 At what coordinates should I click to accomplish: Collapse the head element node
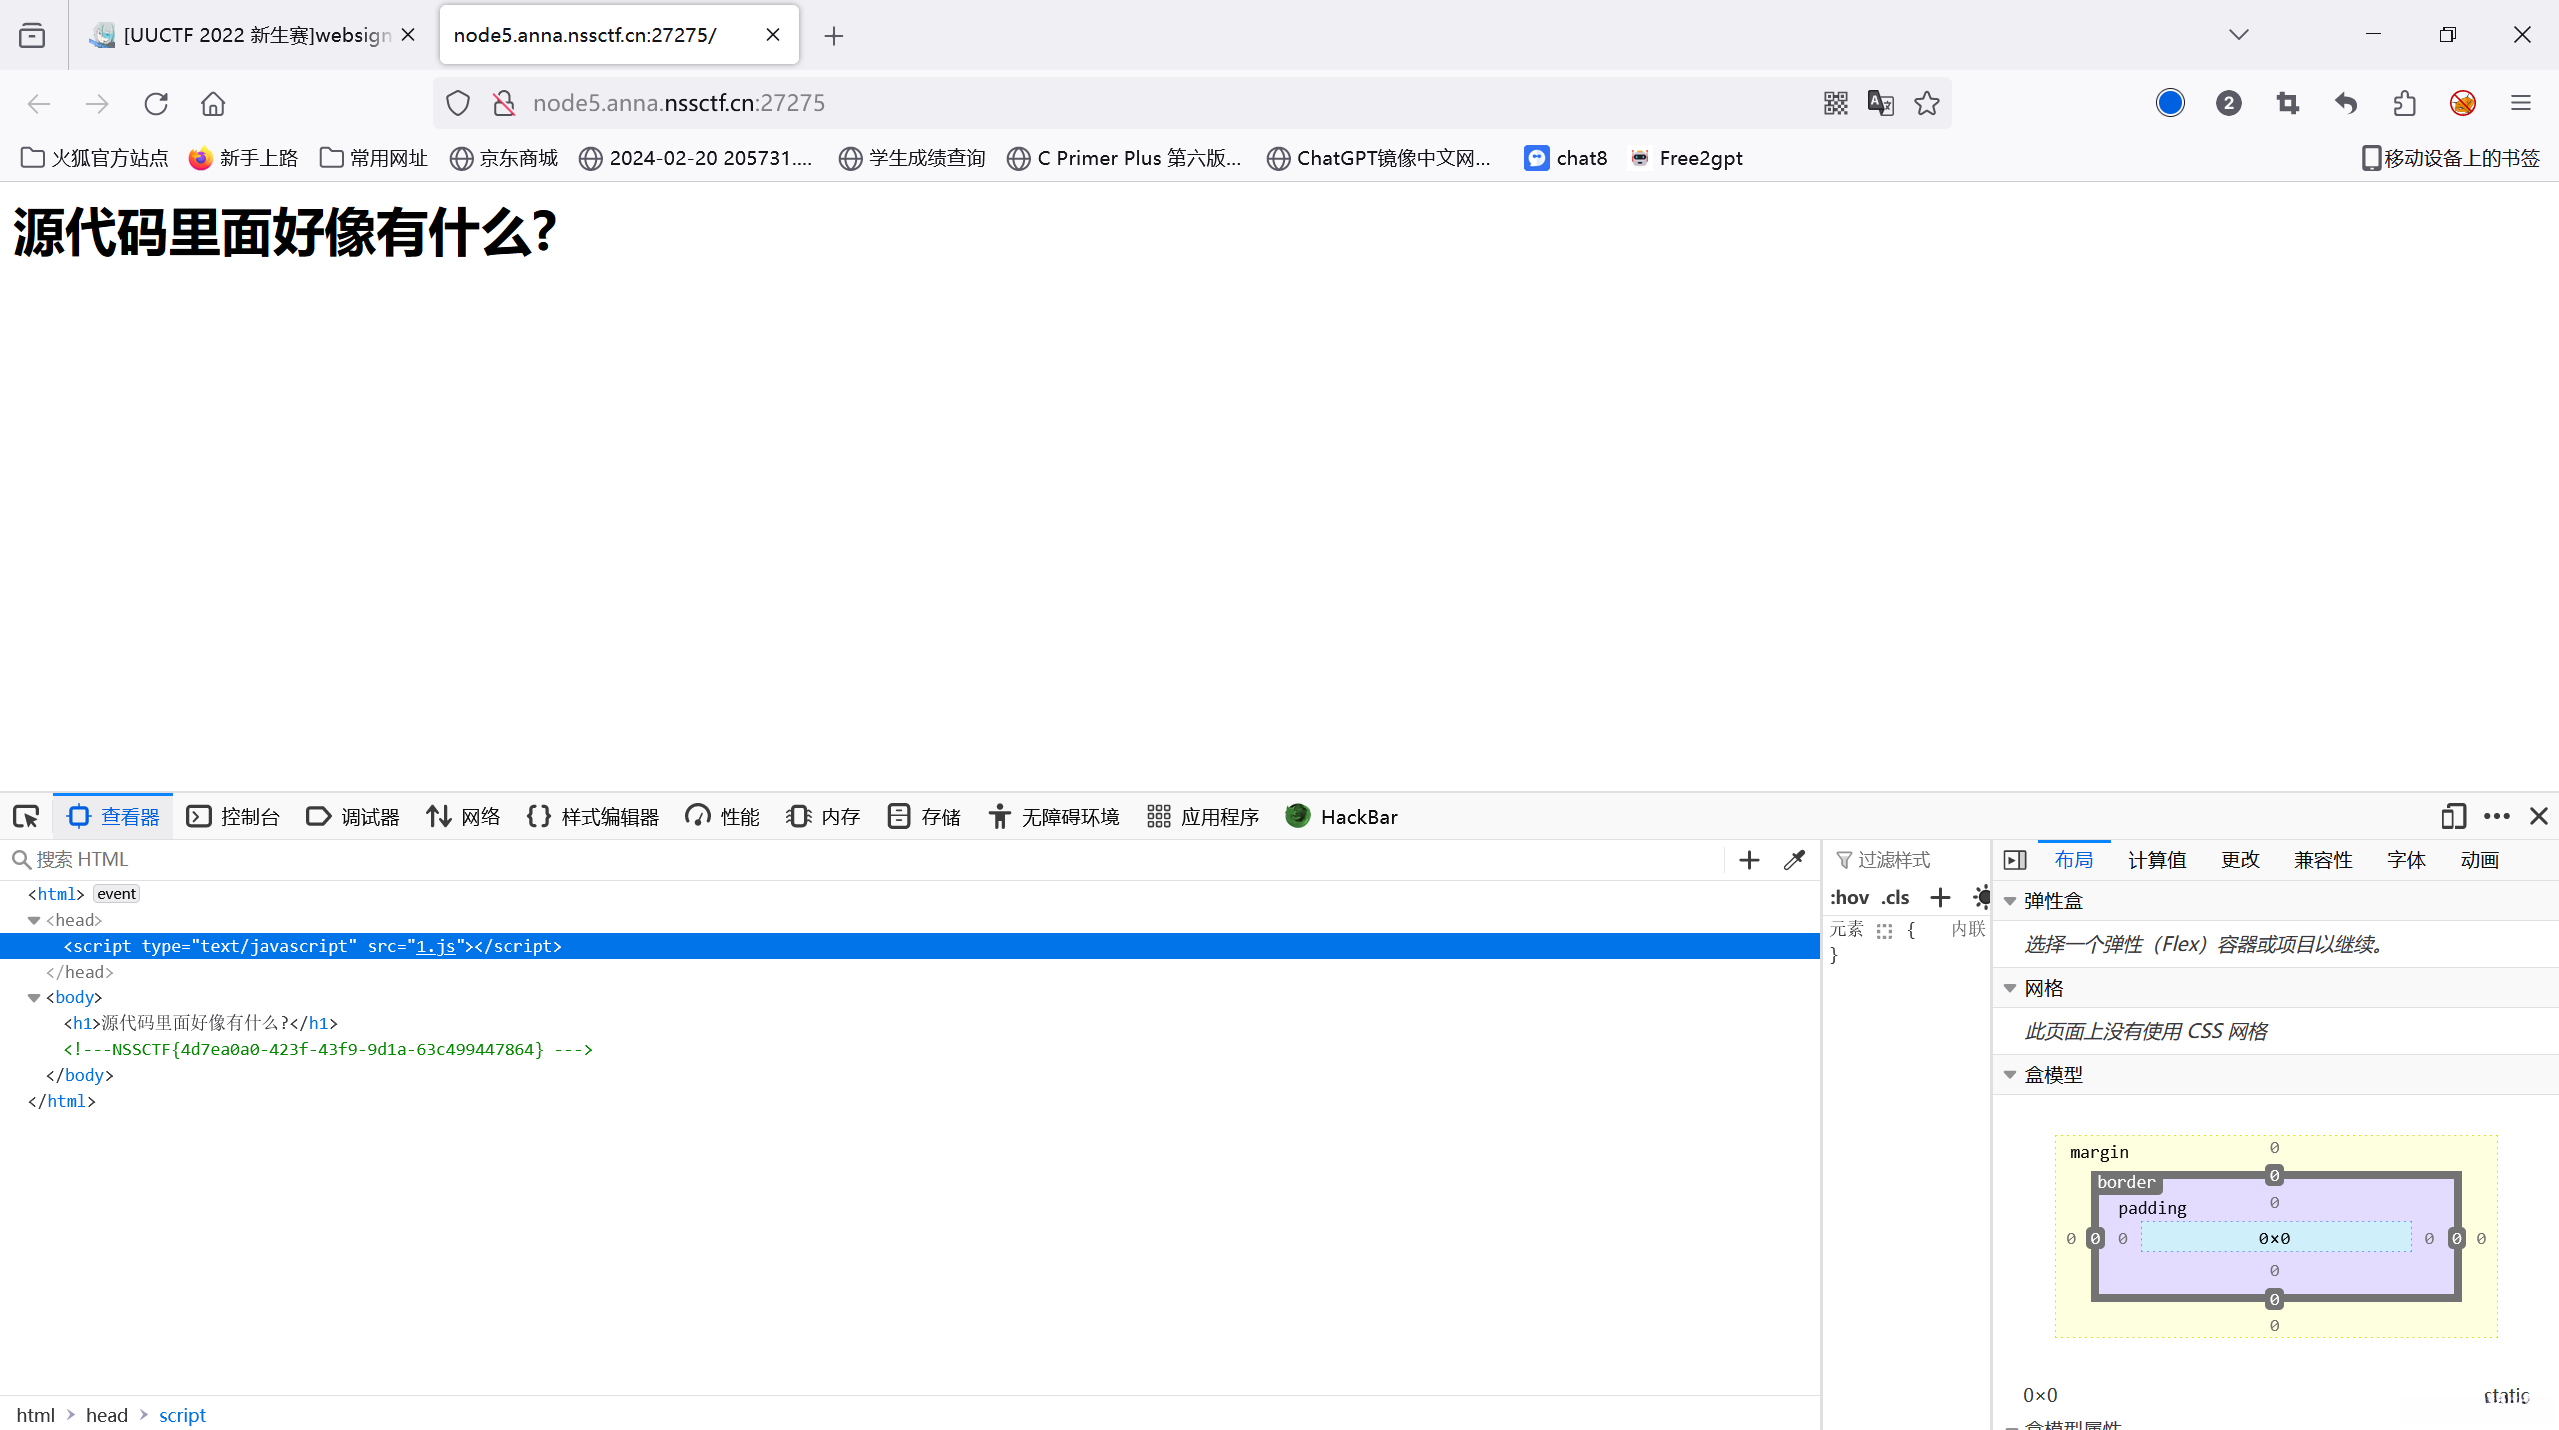point(34,920)
